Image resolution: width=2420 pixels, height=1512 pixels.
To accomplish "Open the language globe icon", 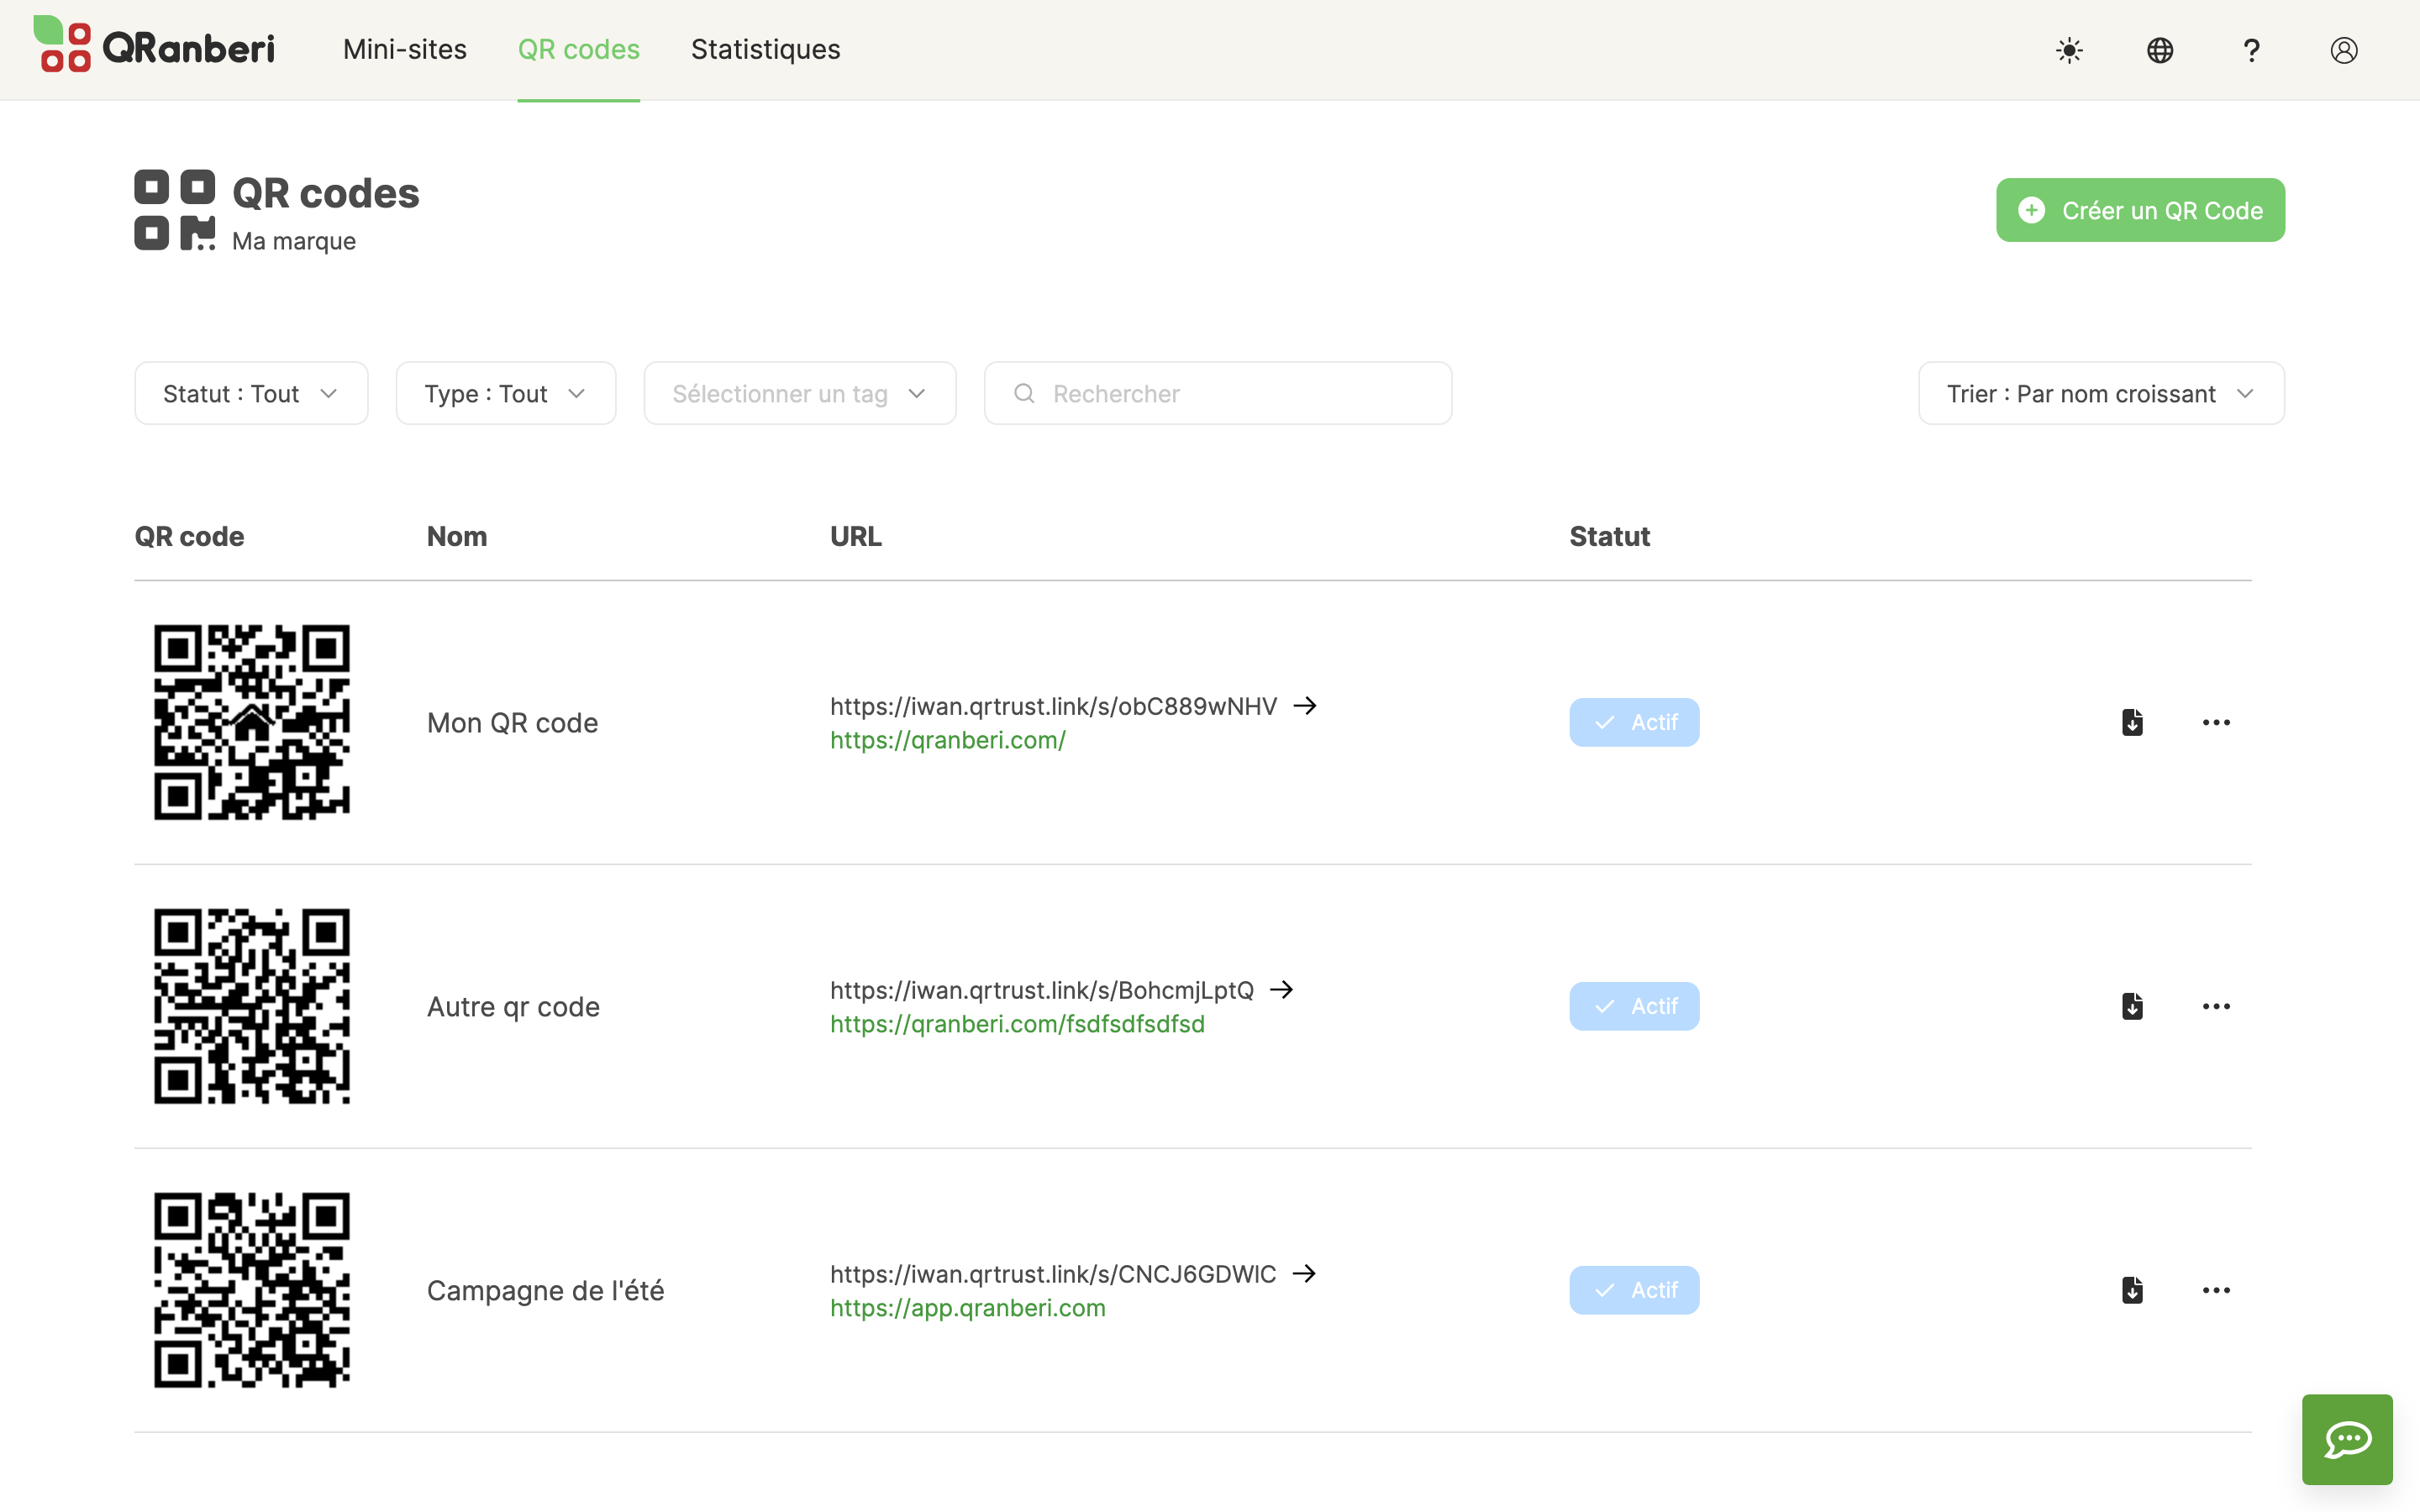I will click(x=2160, y=50).
